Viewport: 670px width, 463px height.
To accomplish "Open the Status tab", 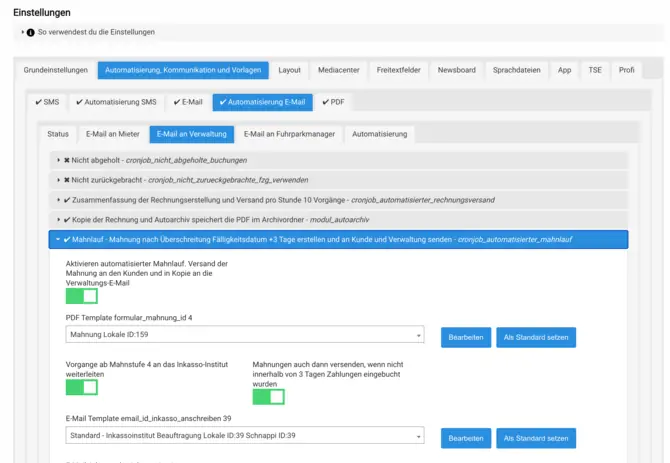I will [x=58, y=134].
